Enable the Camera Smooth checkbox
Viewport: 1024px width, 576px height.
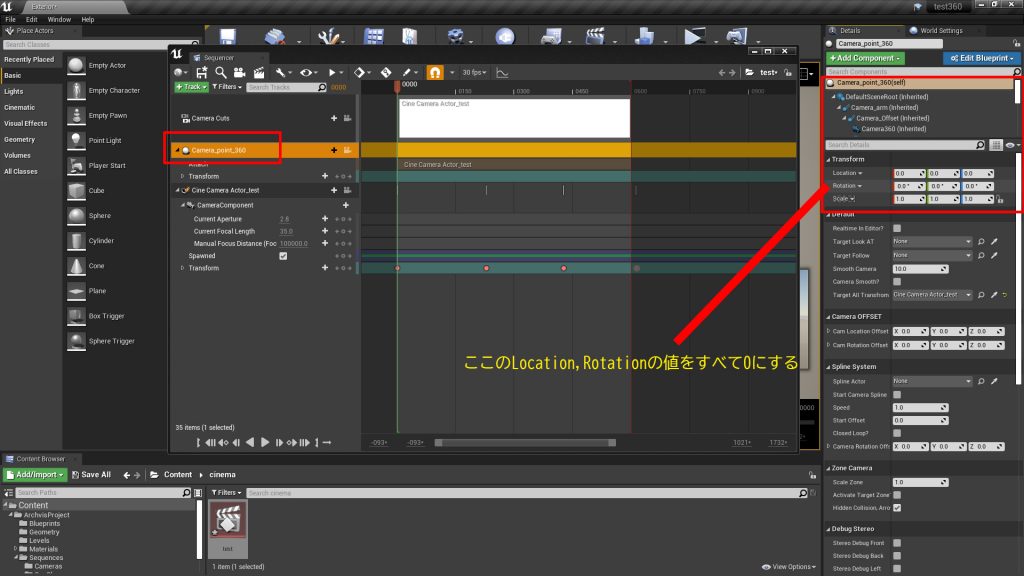point(897,281)
